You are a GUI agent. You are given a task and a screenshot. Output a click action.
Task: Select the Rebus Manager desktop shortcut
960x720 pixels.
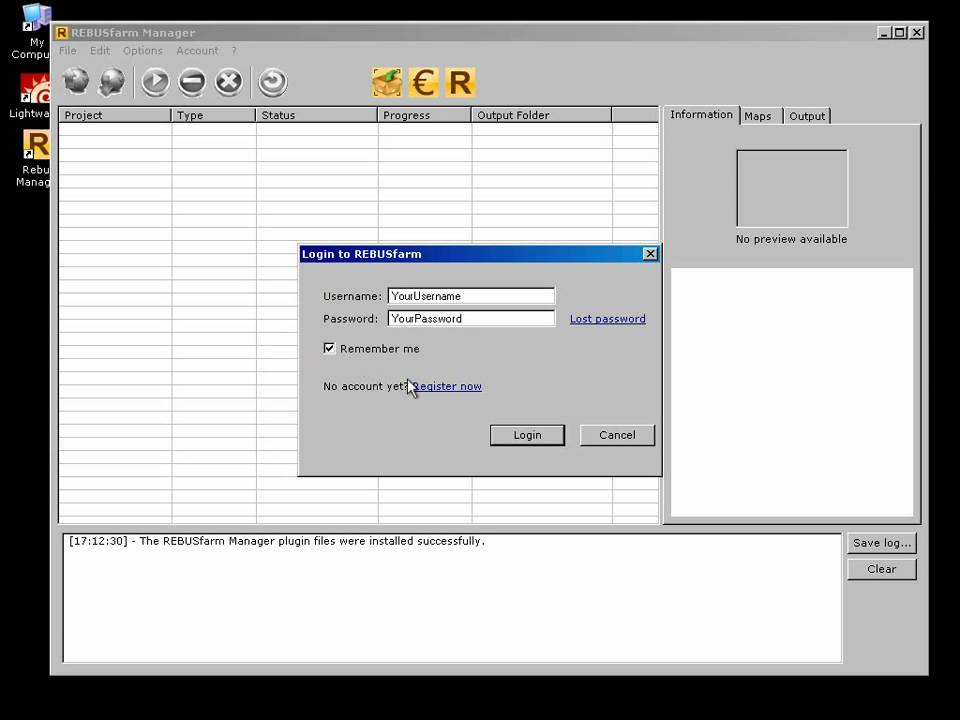34,158
